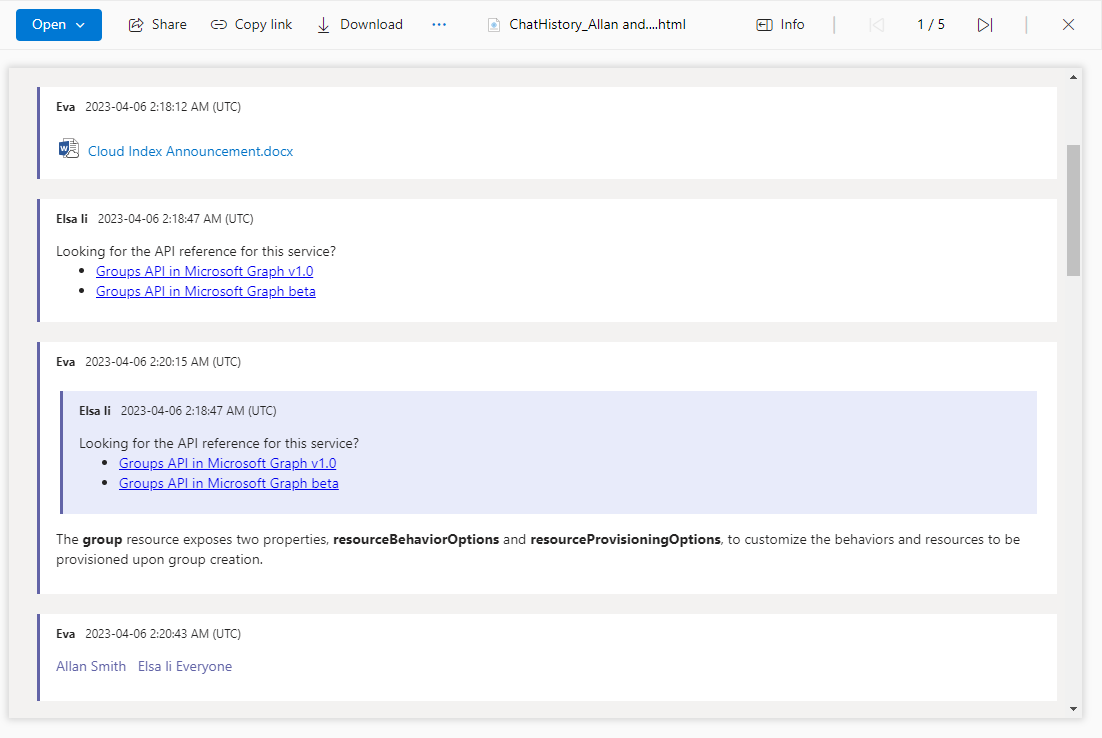1102x738 pixels.
Task: Click the Share button label
Action: 169,25
